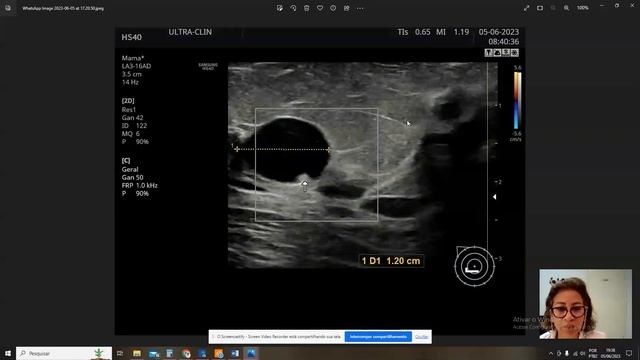
Task: Open the volume control in system tray
Action: [582, 353]
